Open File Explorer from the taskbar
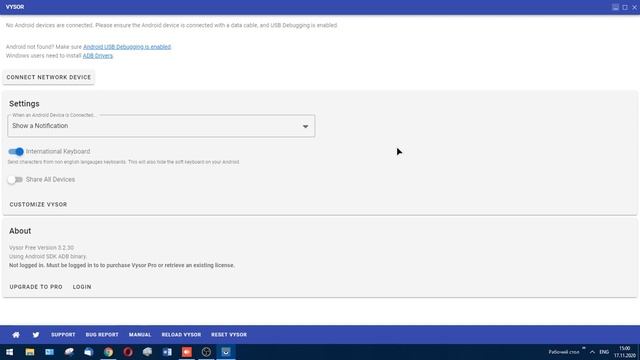The width and height of the screenshot is (640, 360). 30,352
